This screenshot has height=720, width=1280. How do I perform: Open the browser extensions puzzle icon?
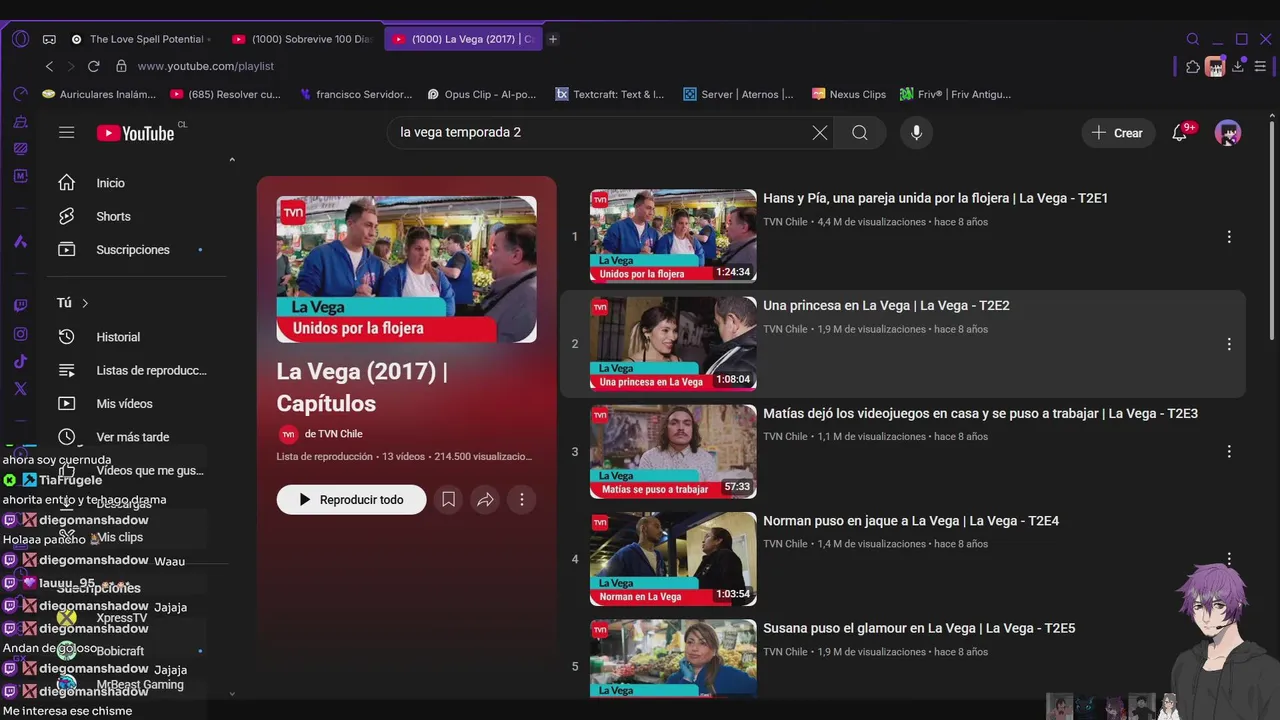click(x=1193, y=67)
